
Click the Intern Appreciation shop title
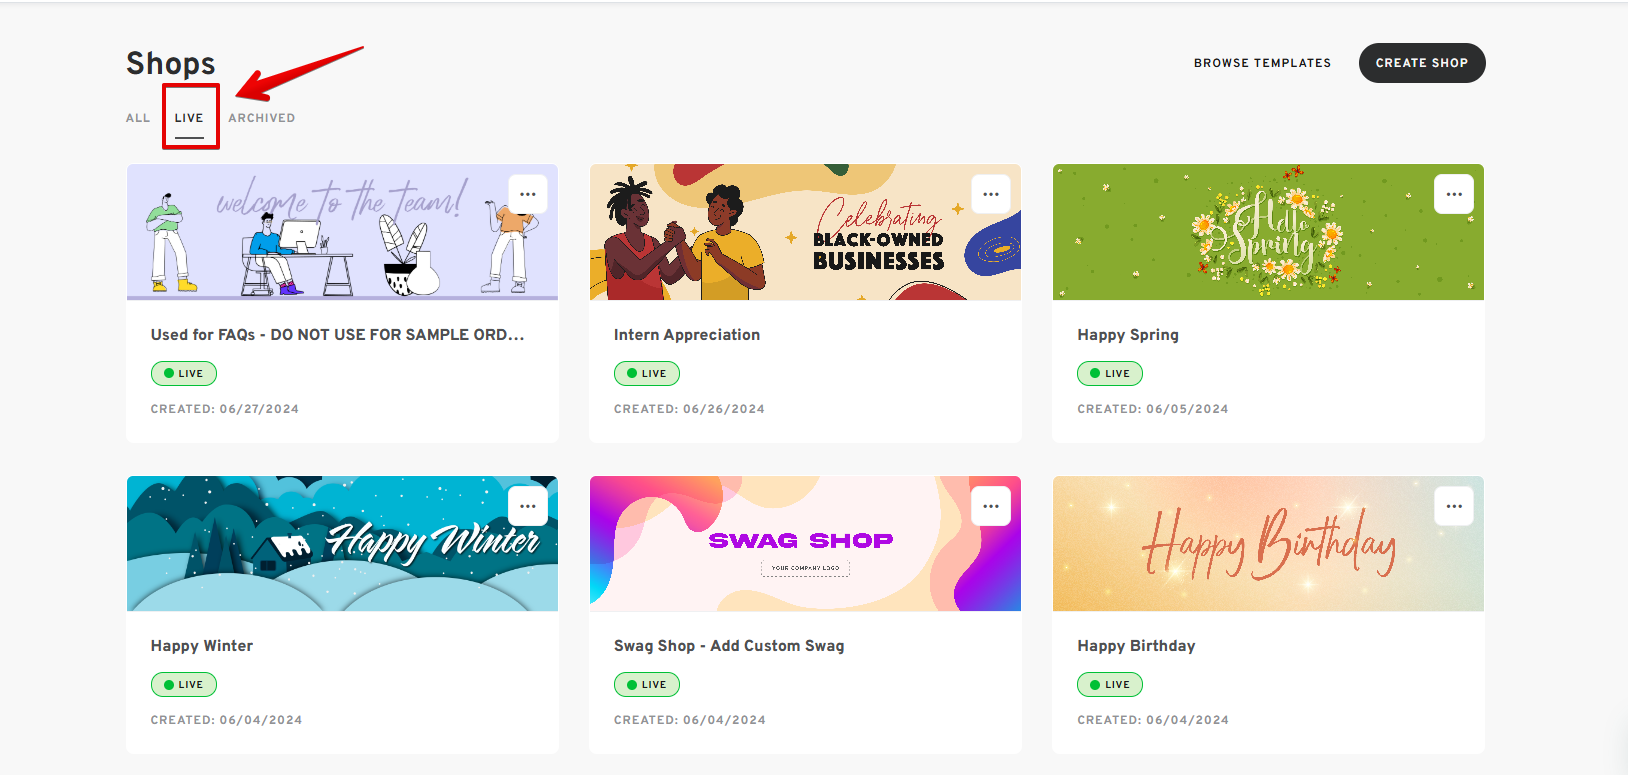pyautogui.click(x=687, y=335)
